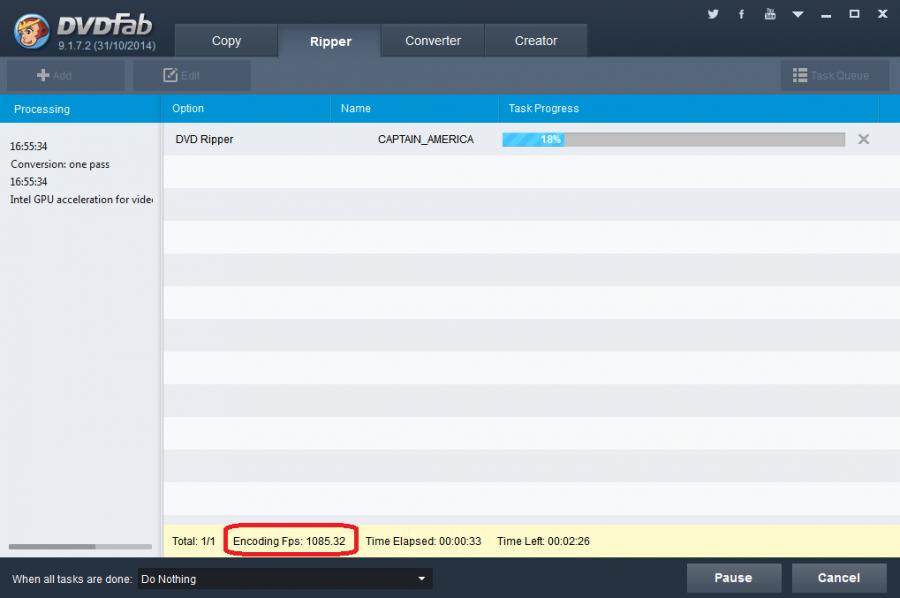
Task: Switch to the Ripper tab
Action: [330, 41]
